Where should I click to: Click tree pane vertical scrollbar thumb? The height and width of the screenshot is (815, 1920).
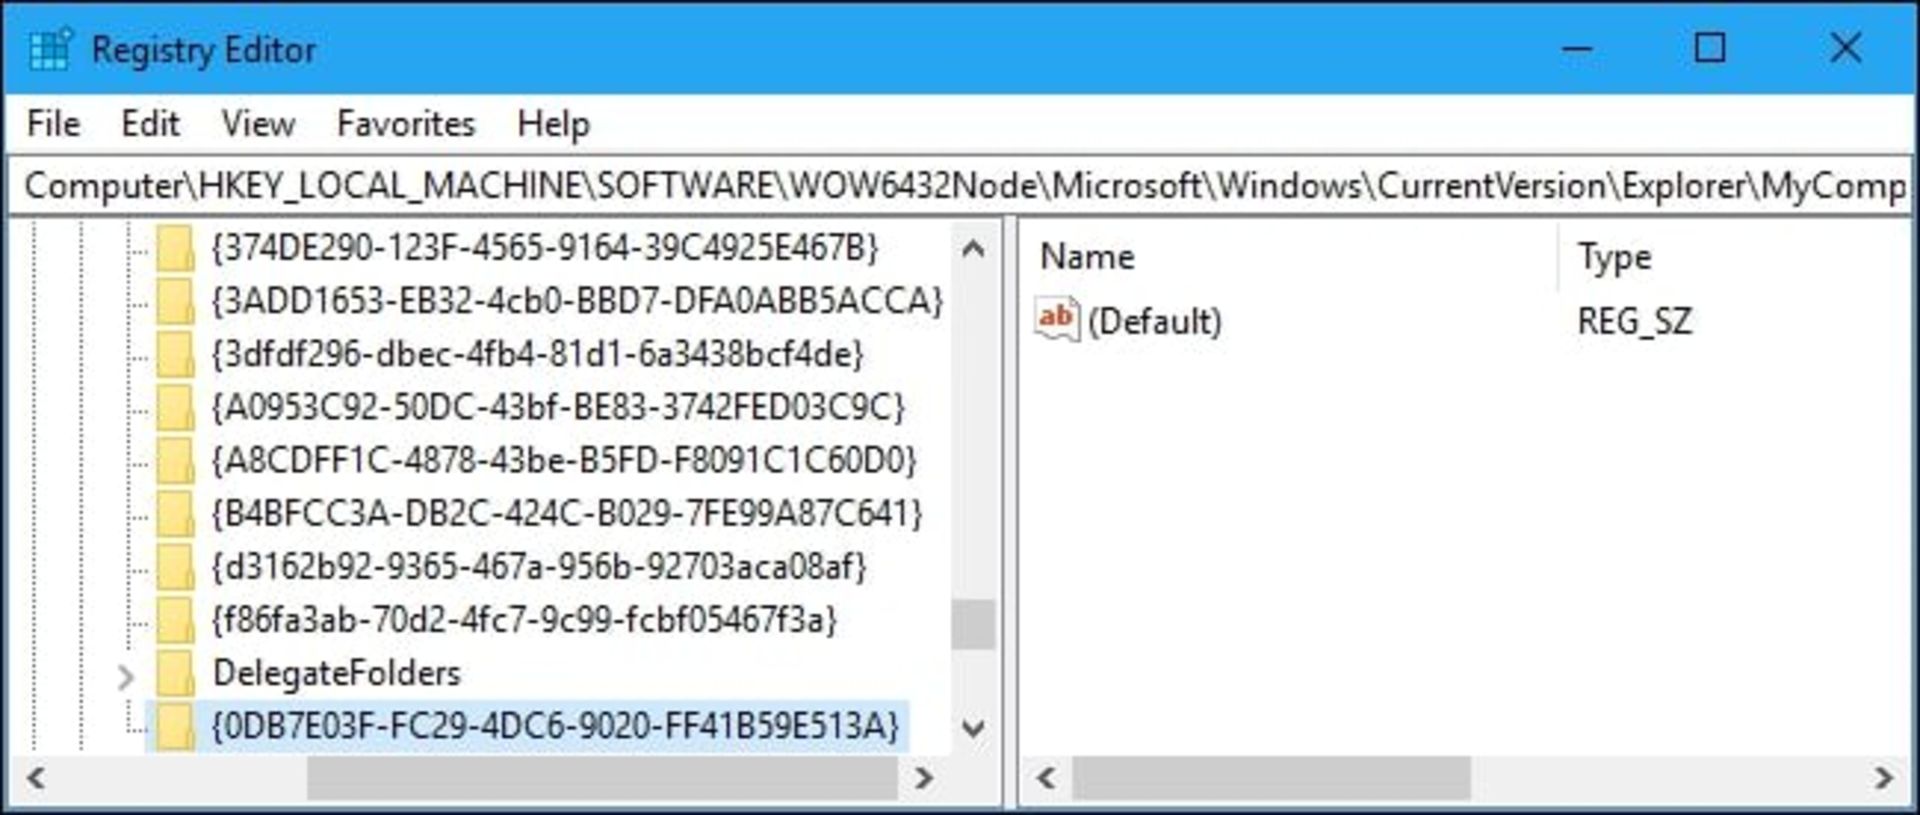(x=974, y=625)
